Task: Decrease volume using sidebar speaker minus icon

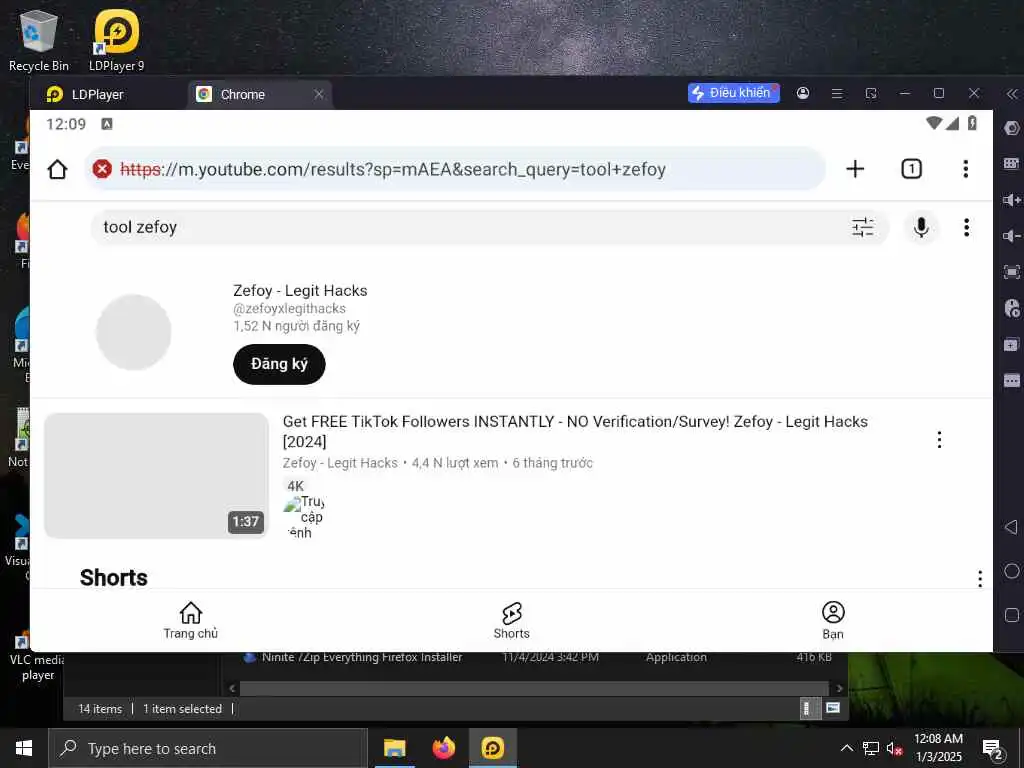Action: point(1012,236)
